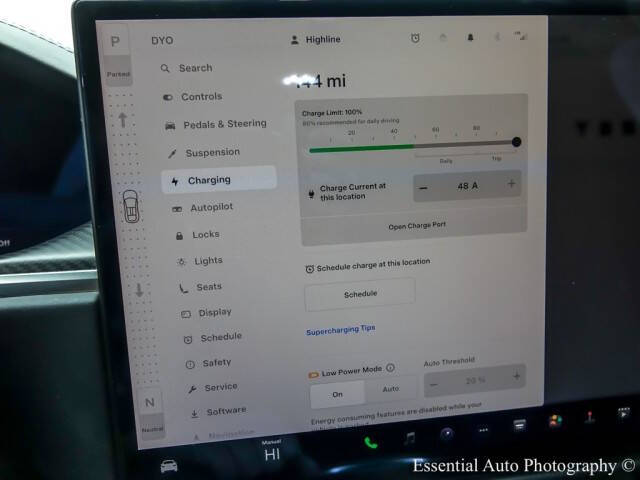The image size is (640, 480).
Task: Tap the Daily charge limit marker
Action: (x=446, y=161)
